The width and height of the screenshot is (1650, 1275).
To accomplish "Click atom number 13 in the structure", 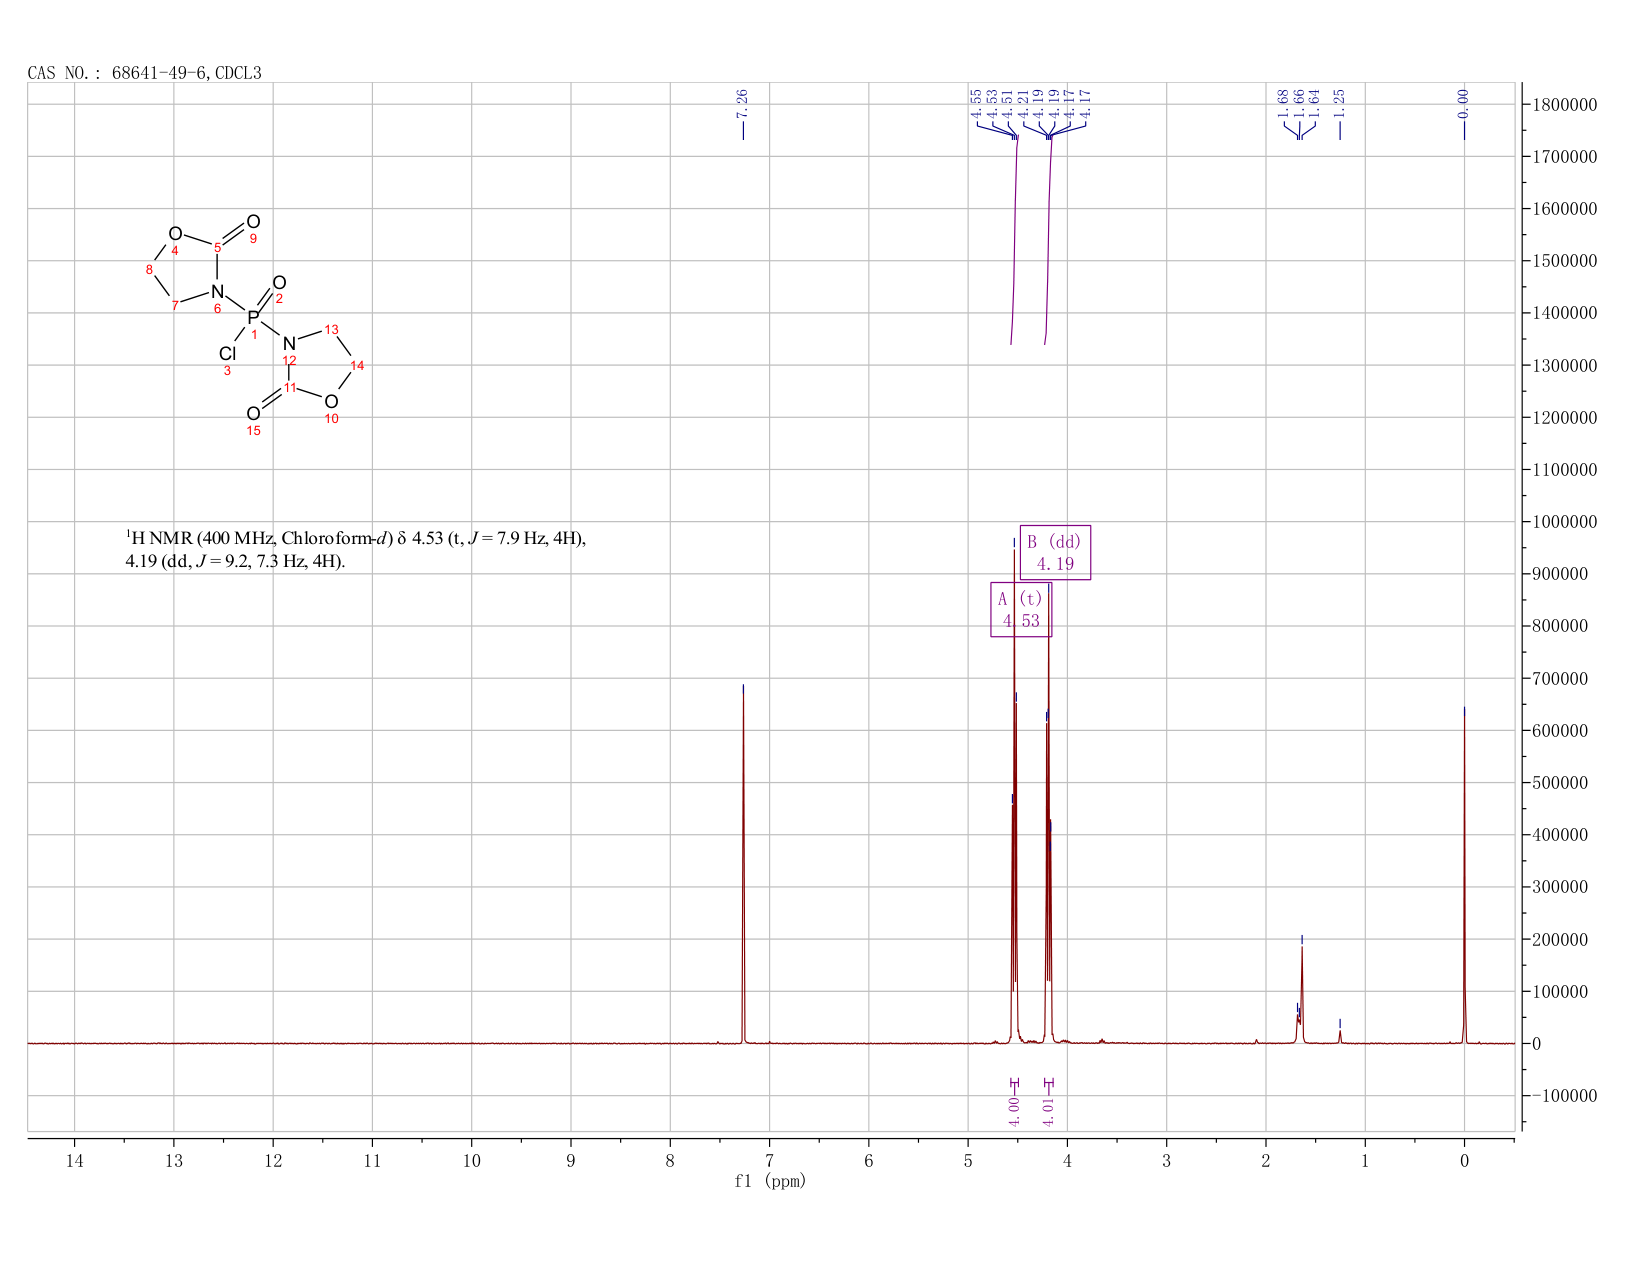I will 332,329.
